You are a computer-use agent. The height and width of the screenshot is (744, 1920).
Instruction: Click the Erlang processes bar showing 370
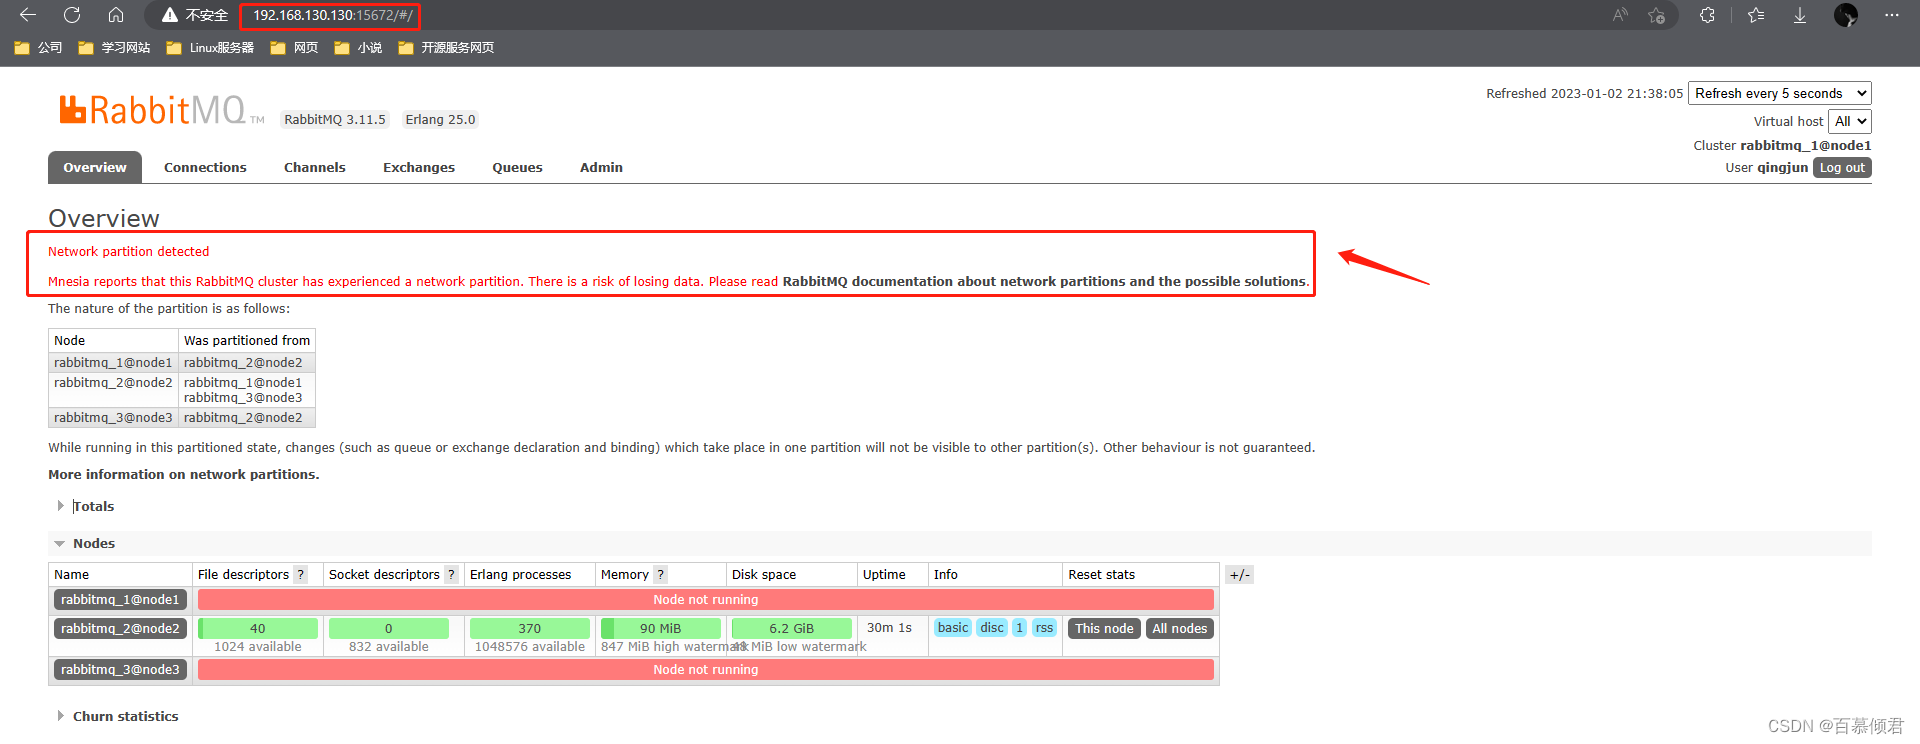(x=530, y=628)
